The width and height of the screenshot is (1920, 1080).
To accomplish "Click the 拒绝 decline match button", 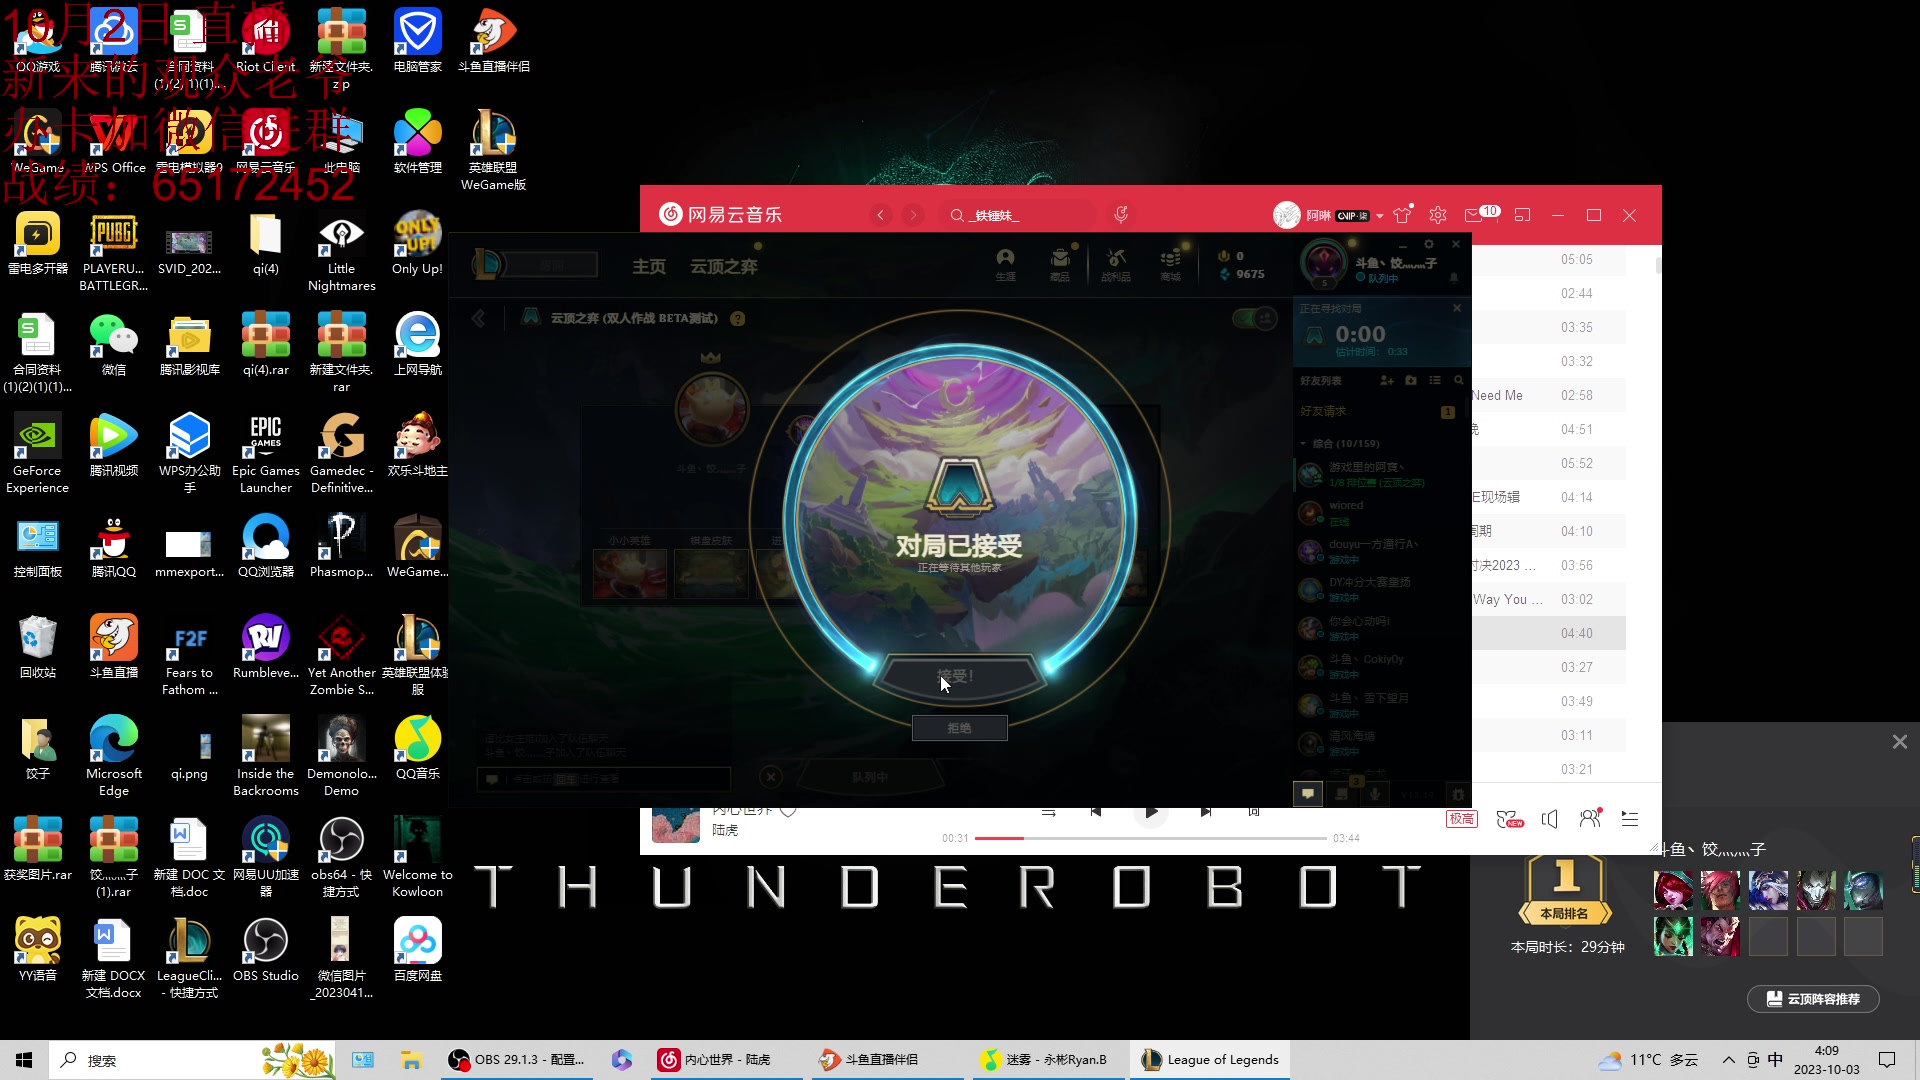I will coord(959,728).
